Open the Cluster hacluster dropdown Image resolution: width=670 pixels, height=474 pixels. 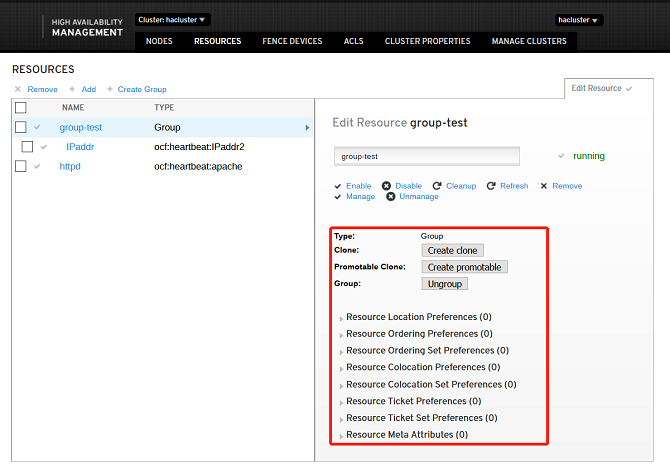[x=172, y=19]
